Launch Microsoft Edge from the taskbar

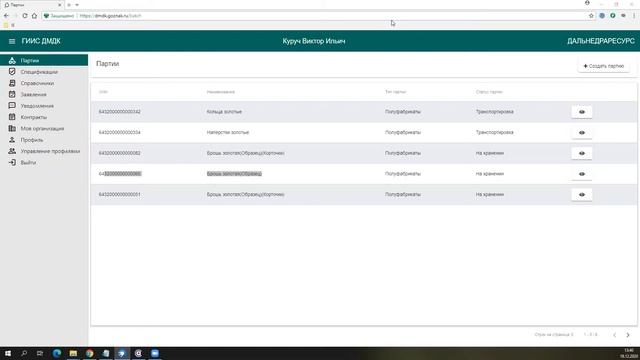point(57,353)
